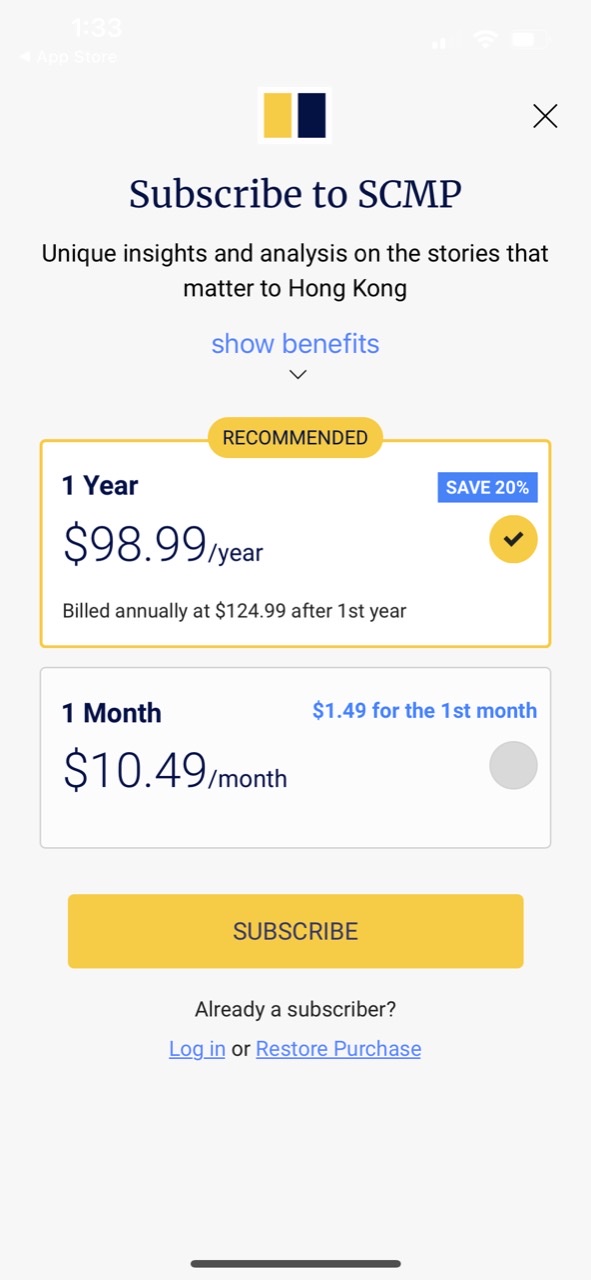591x1280 pixels.
Task: Tap the $1.49 for the 1st month offer
Action: [425, 711]
